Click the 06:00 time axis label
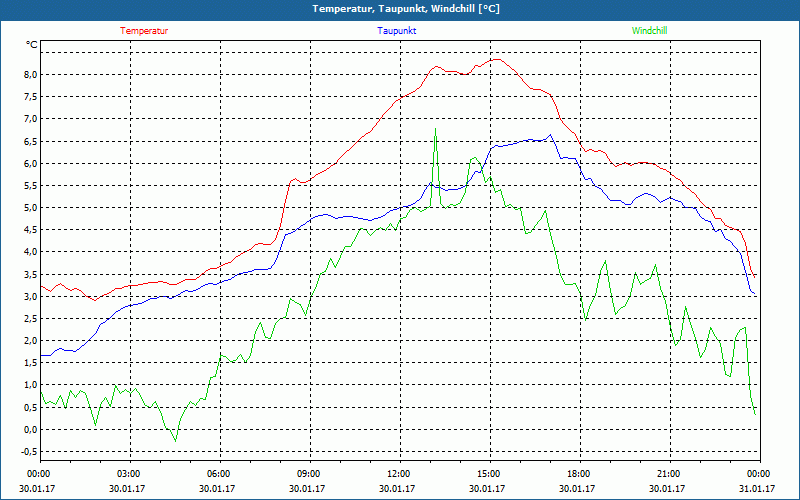The image size is (800, 500). pos(219,474)
